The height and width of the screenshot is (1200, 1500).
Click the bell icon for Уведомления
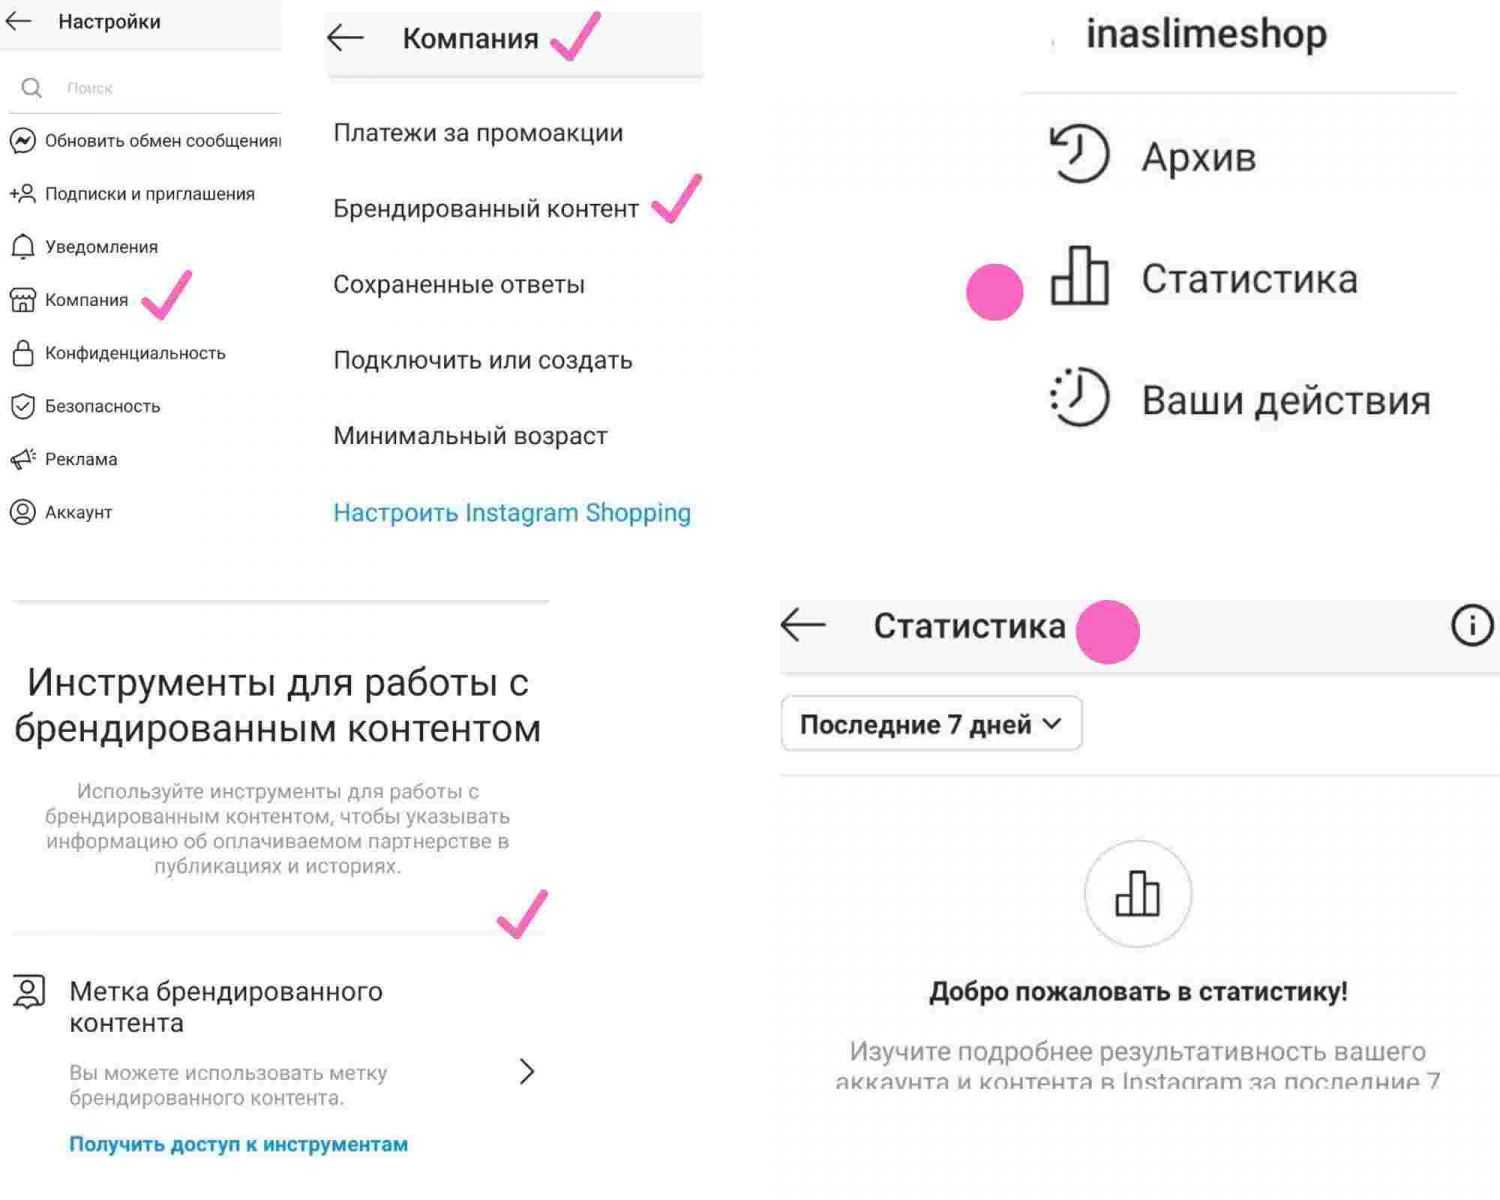click(x=22, y=246)
